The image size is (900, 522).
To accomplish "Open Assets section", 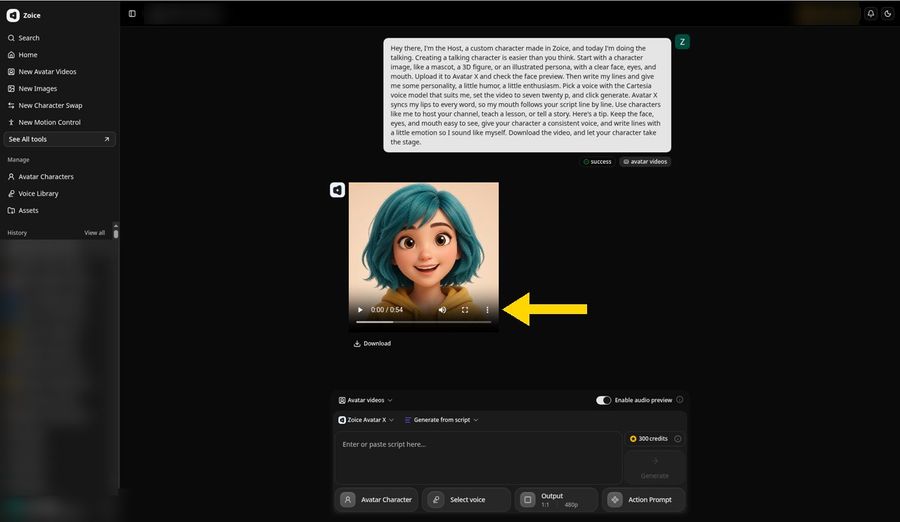I will 23,210.
